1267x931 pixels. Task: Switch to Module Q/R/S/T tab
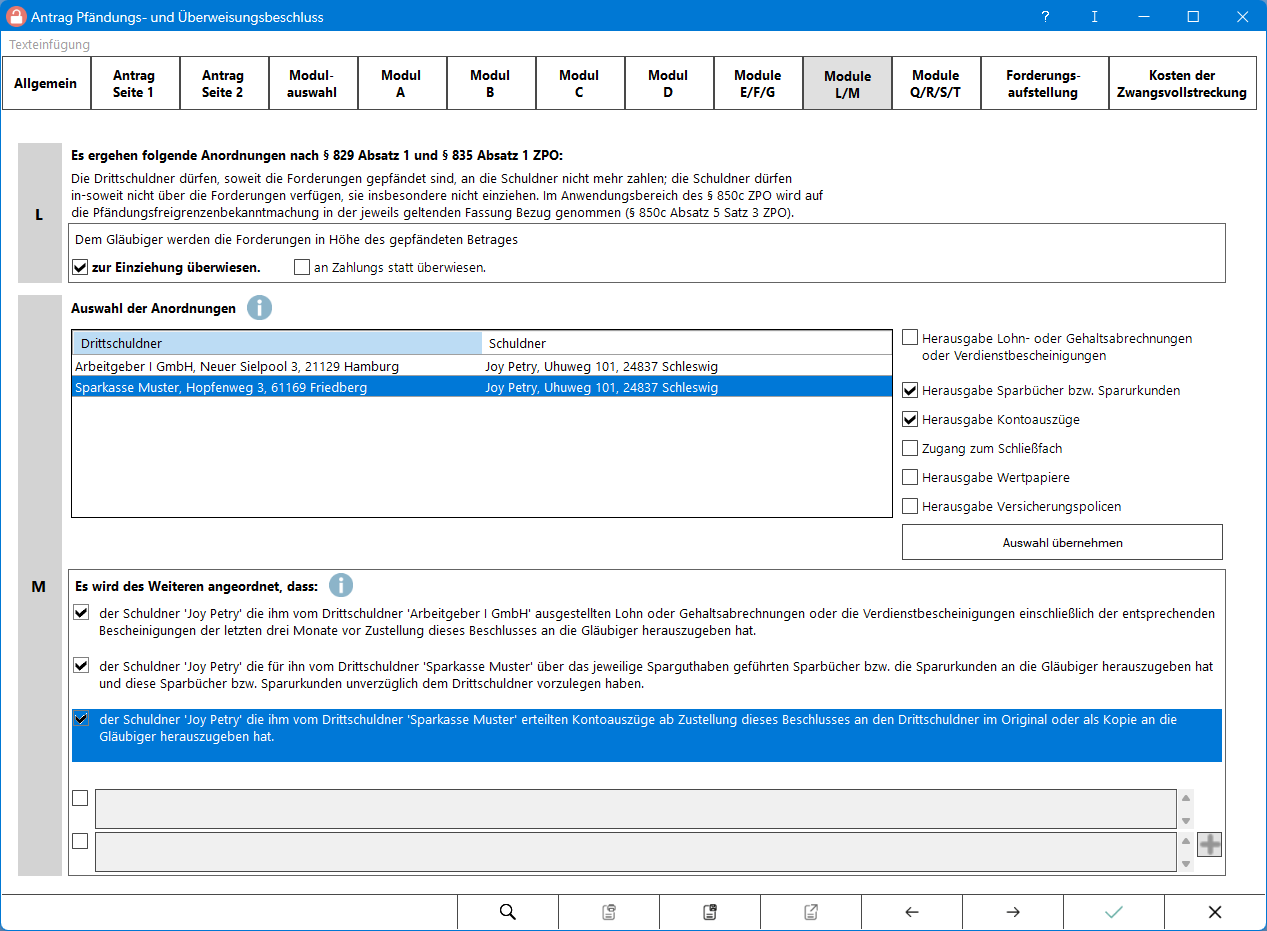[935, 83]
